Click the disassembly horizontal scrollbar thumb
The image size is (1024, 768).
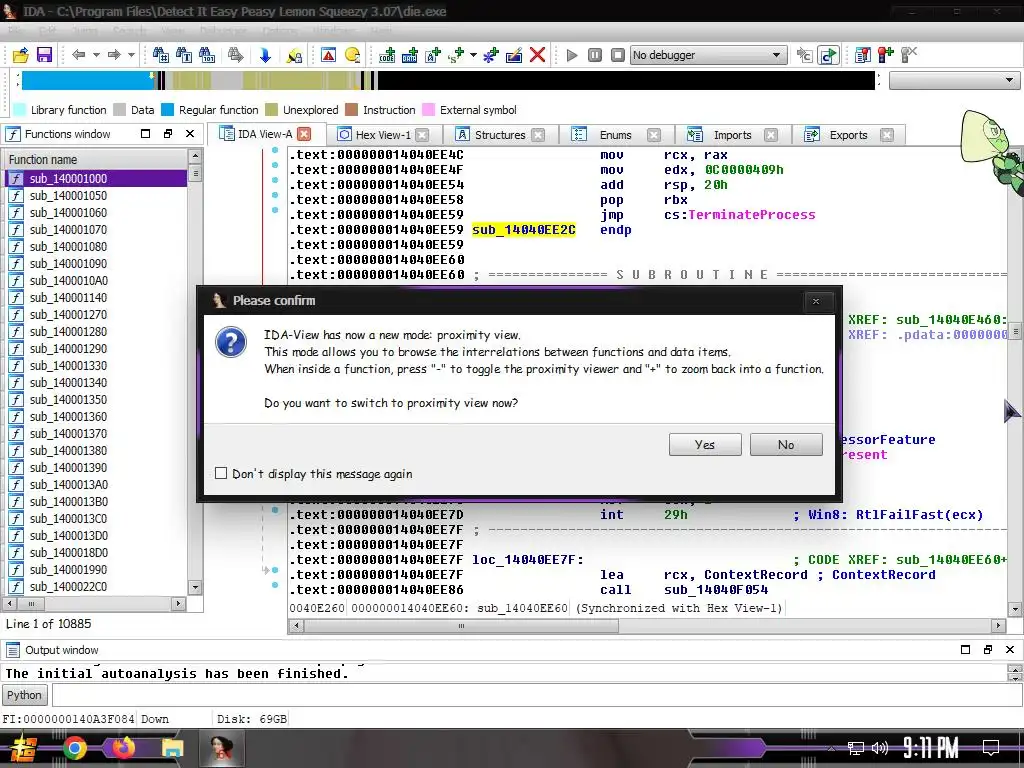point(461,626)
